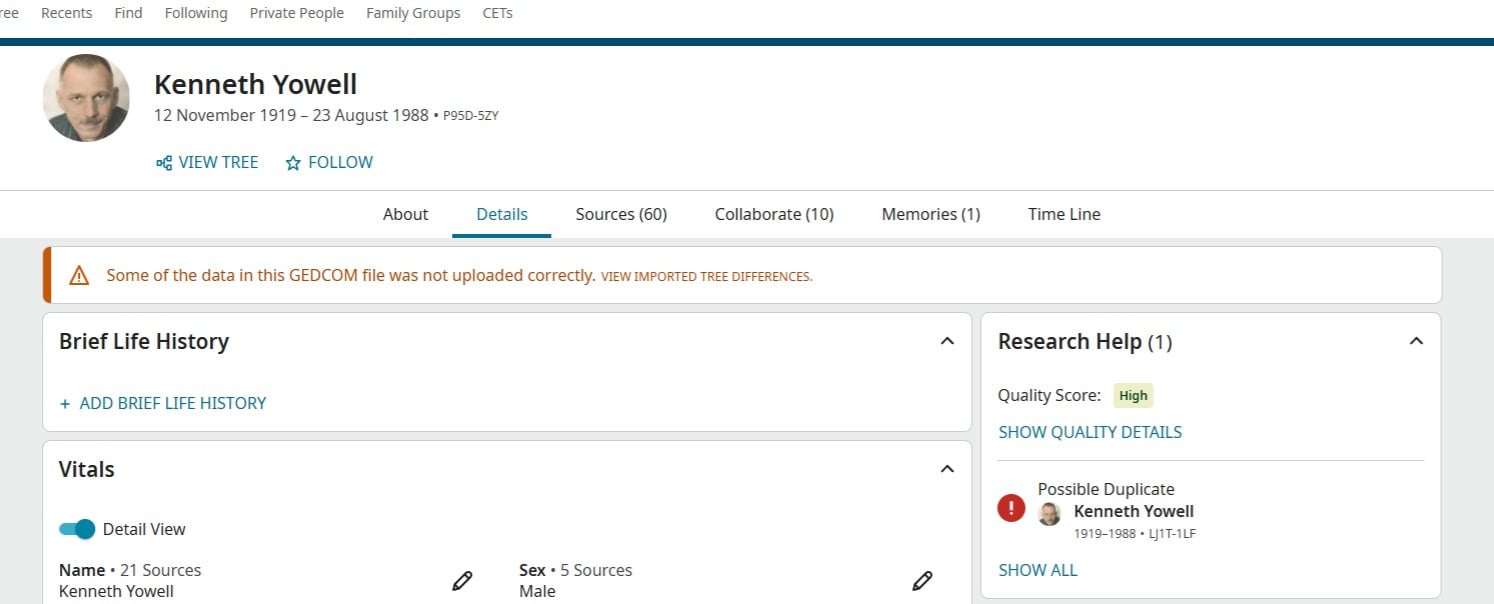
Task: Click the pencil icon beside Name
Action: tap(462, 581)
